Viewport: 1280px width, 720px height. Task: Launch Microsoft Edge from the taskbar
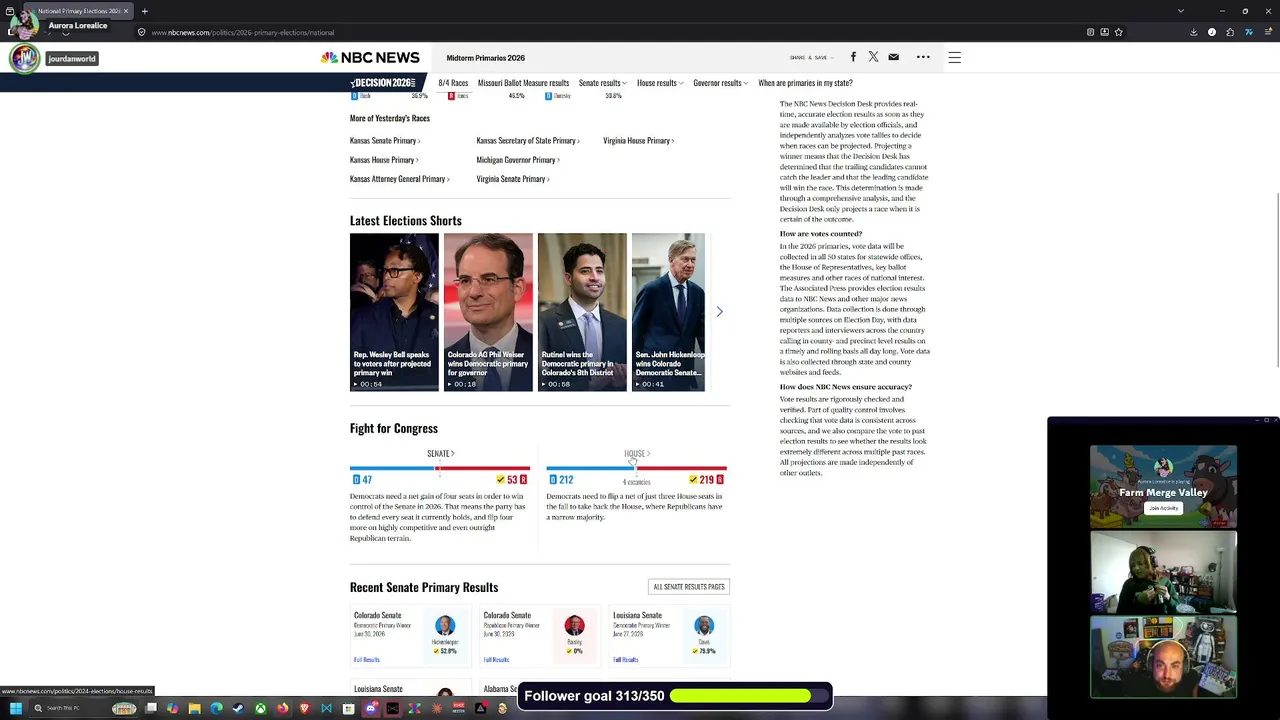coord(216,709)
